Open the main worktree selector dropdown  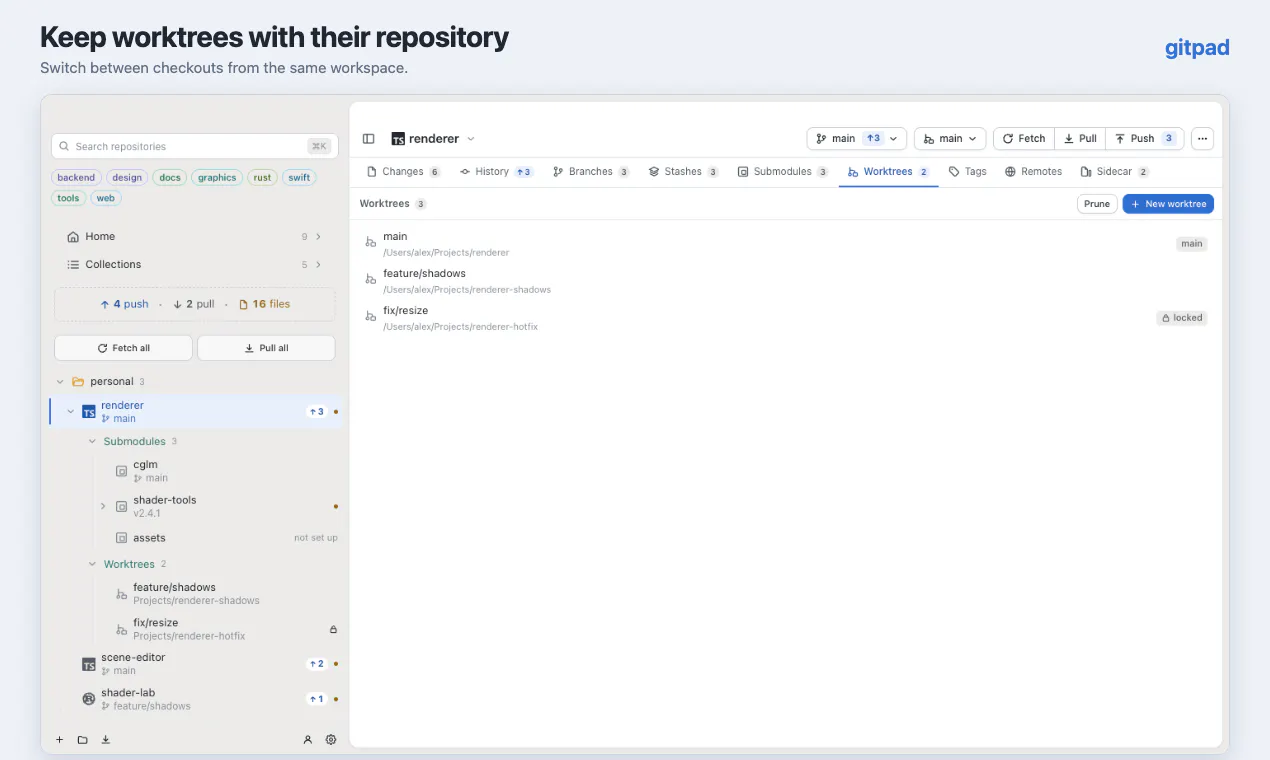point(950,139)
